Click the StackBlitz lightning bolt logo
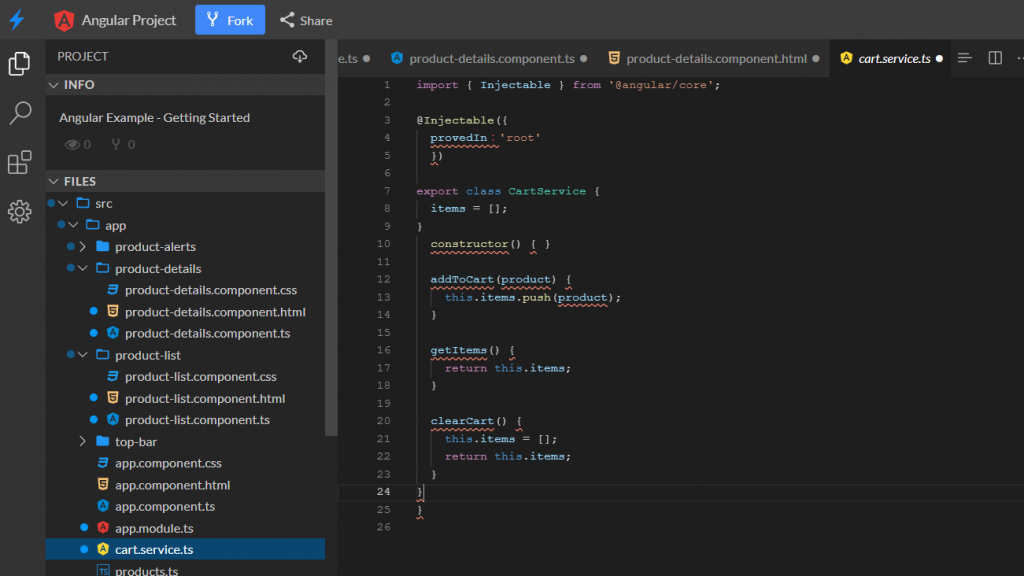This screenshot has height=576, width=1024. [16, 20]
